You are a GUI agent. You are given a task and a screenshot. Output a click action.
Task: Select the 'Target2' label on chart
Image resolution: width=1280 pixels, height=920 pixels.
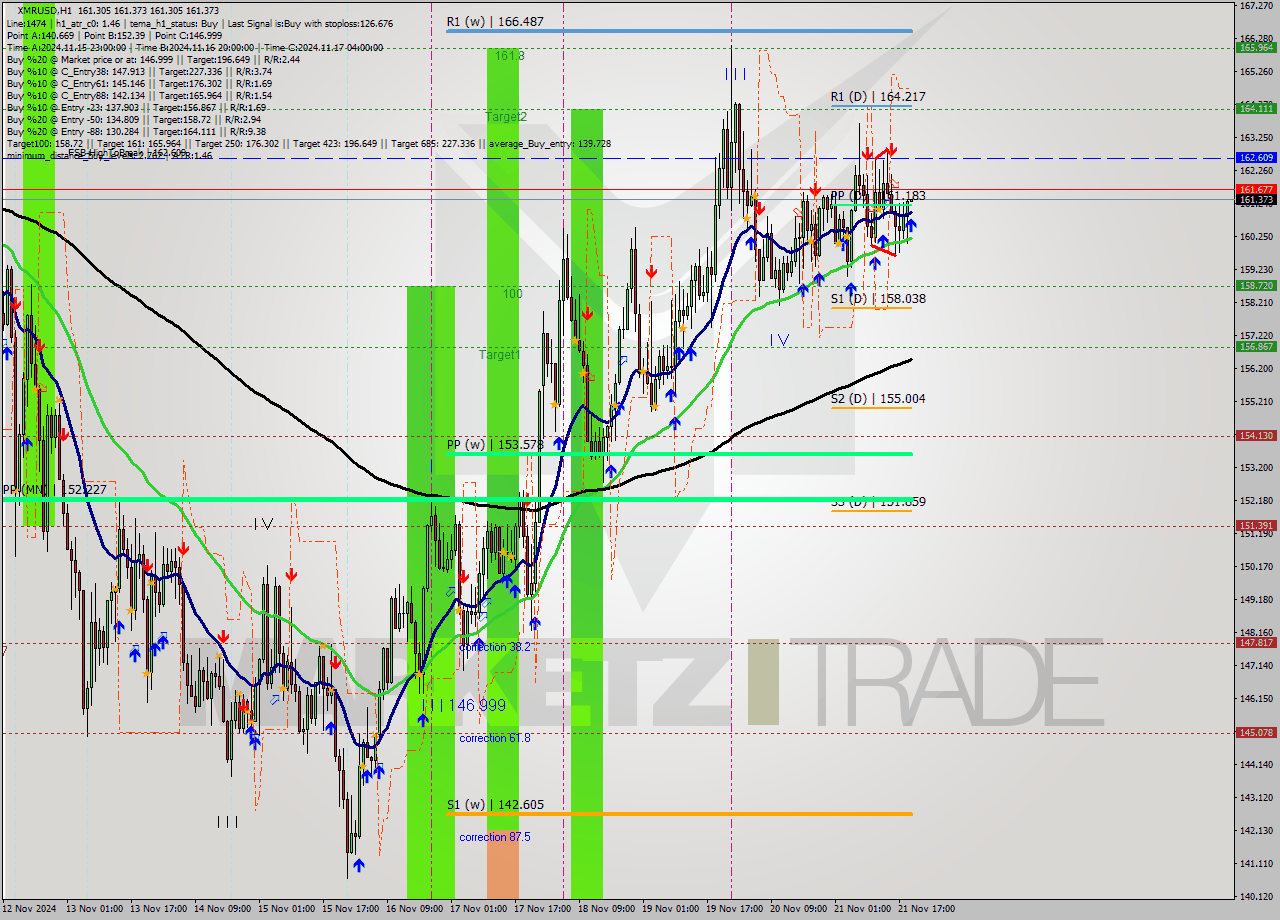coord(506,117)
